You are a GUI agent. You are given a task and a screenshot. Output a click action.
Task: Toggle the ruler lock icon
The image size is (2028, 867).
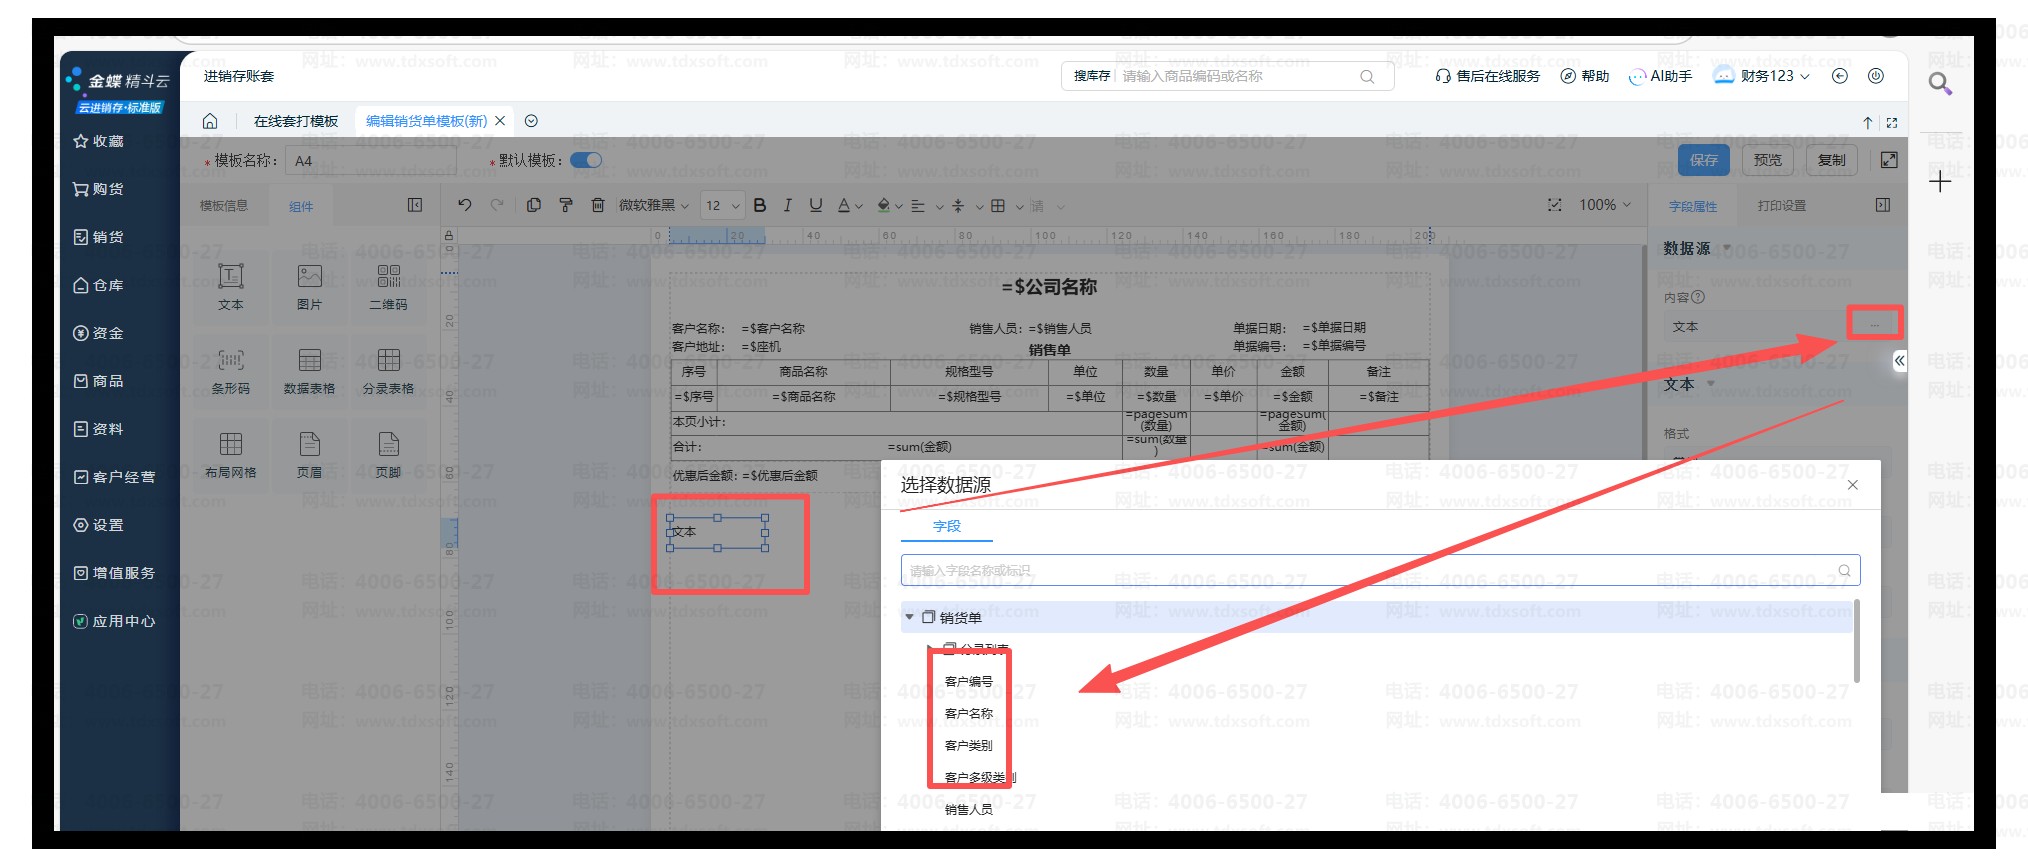point(449,236)
